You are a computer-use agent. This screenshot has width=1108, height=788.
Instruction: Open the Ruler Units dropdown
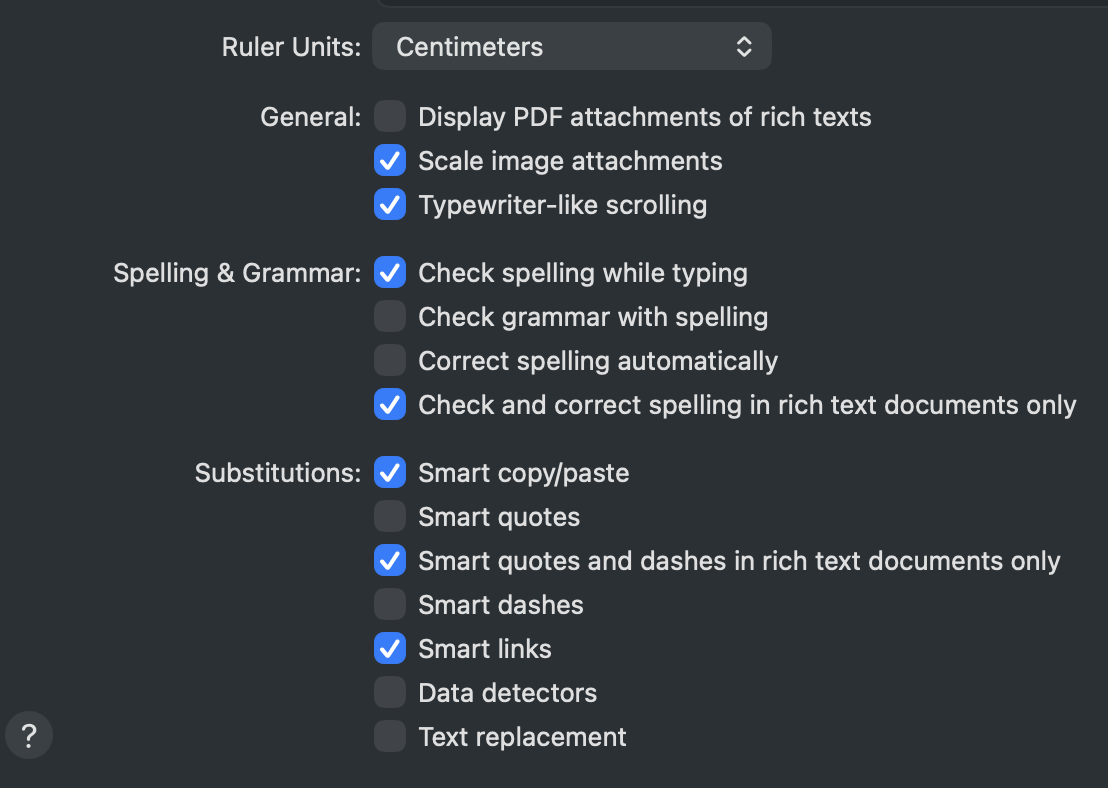pyautogui.click(x=571, y=47)
